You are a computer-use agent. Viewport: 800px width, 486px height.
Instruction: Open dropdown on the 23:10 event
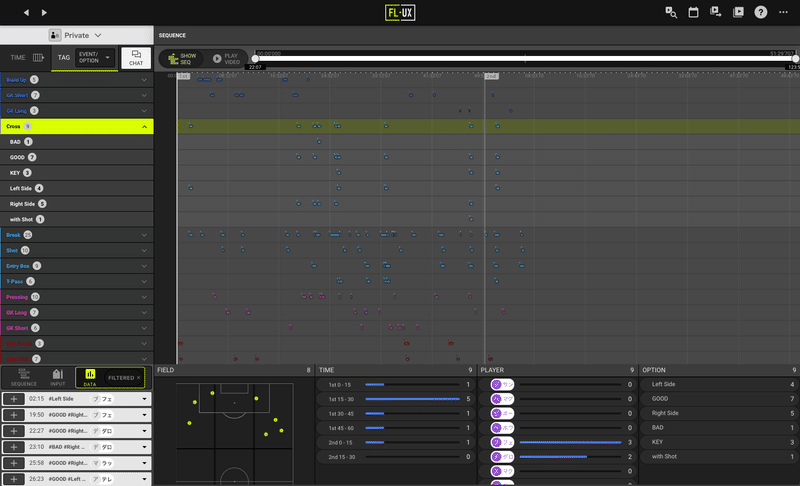pos(144,447)
